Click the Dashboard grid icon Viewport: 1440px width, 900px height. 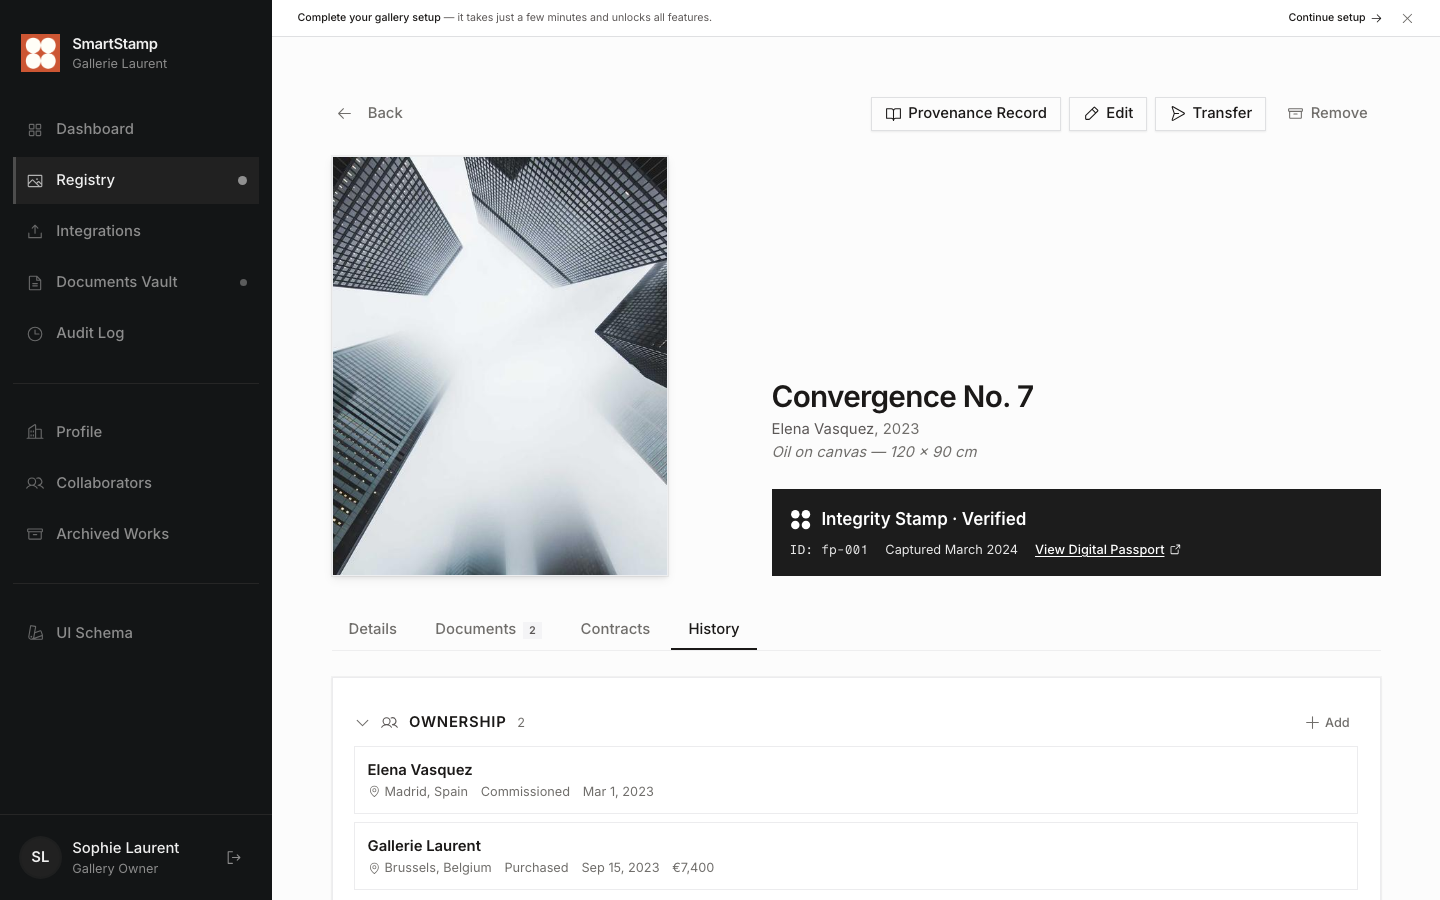pyautogui.click(x=35, y=130)
